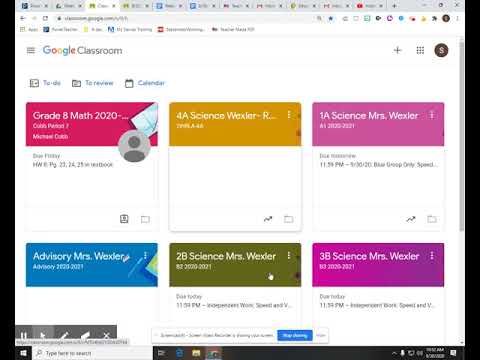This screenshot has width=480, height=360.
Task: Click the plus to create or join class
Action: point(397,50)
